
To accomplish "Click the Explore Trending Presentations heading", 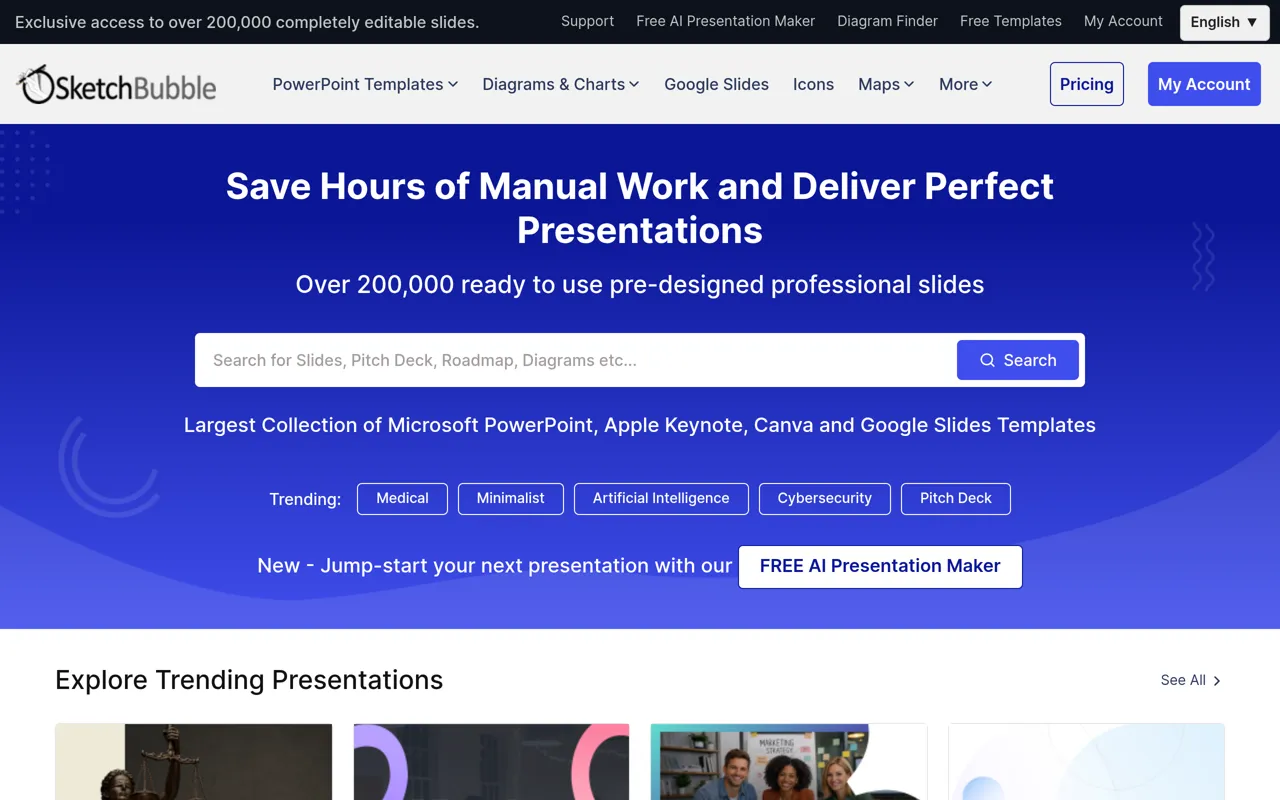I will click(x=249, y=680).
